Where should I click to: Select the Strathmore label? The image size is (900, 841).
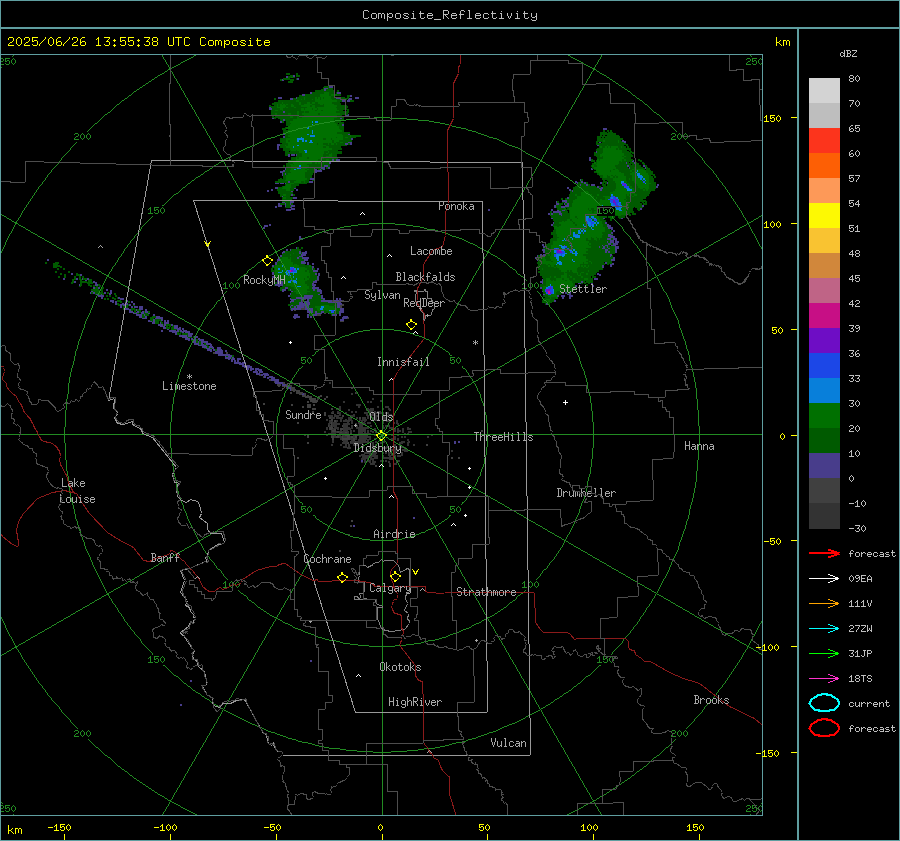(486, 592)
